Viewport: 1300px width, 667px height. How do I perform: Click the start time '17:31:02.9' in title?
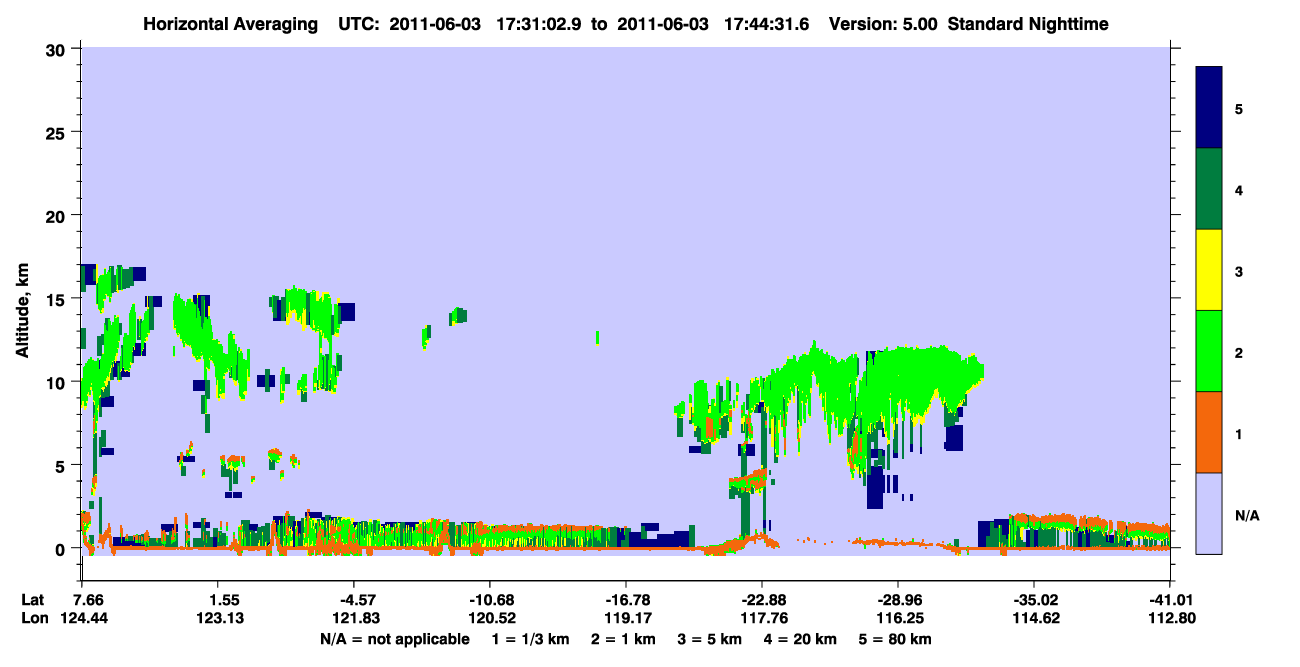(x=541, y=23)
